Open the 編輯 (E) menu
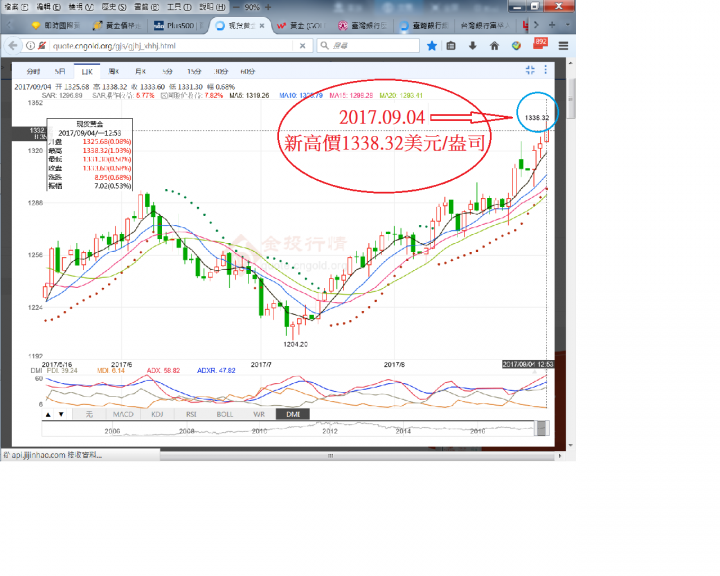Viewport: 720px width, 576px height. coord(48,7)
